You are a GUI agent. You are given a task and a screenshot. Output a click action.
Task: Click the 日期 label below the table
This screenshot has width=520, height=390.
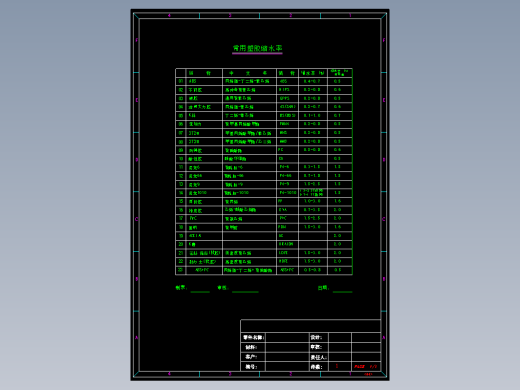point(323,288)
